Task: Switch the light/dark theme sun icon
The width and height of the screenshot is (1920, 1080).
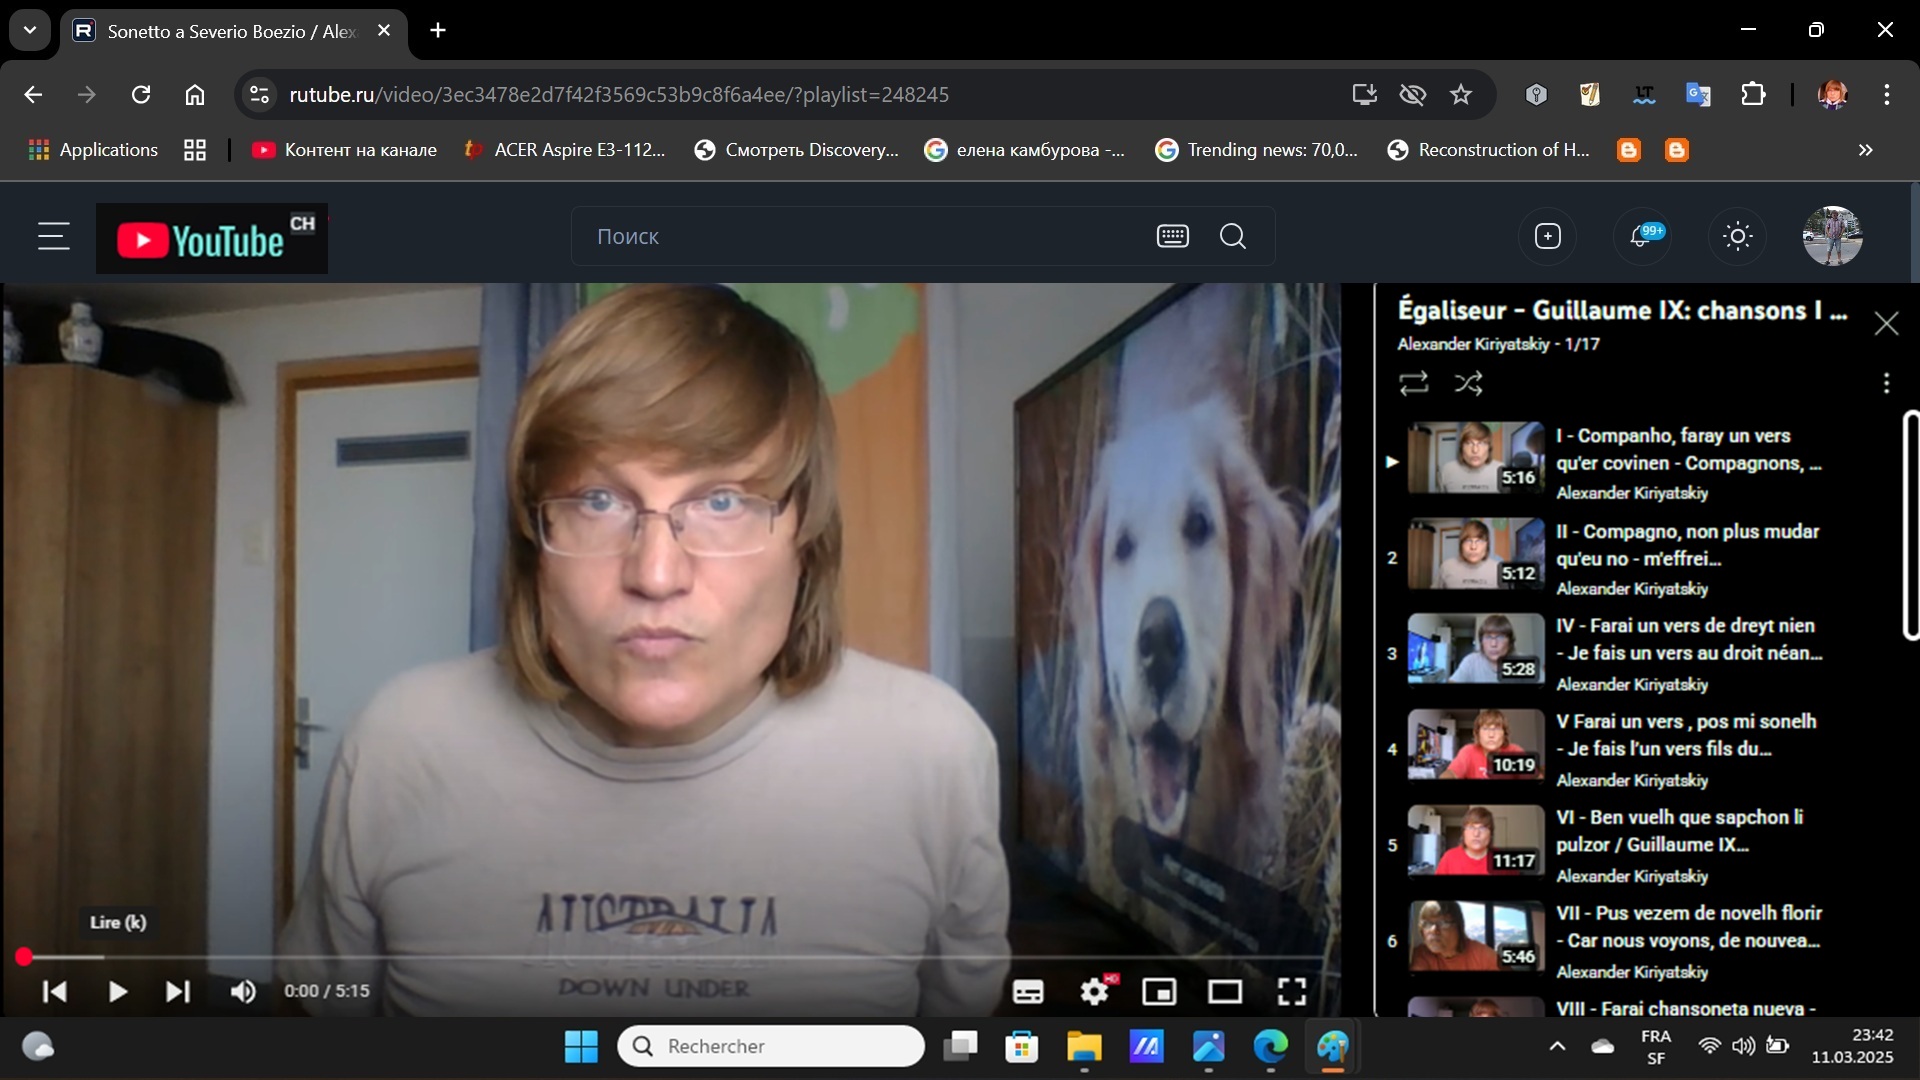Action: pyautogui.click(x=1737, y=237)
